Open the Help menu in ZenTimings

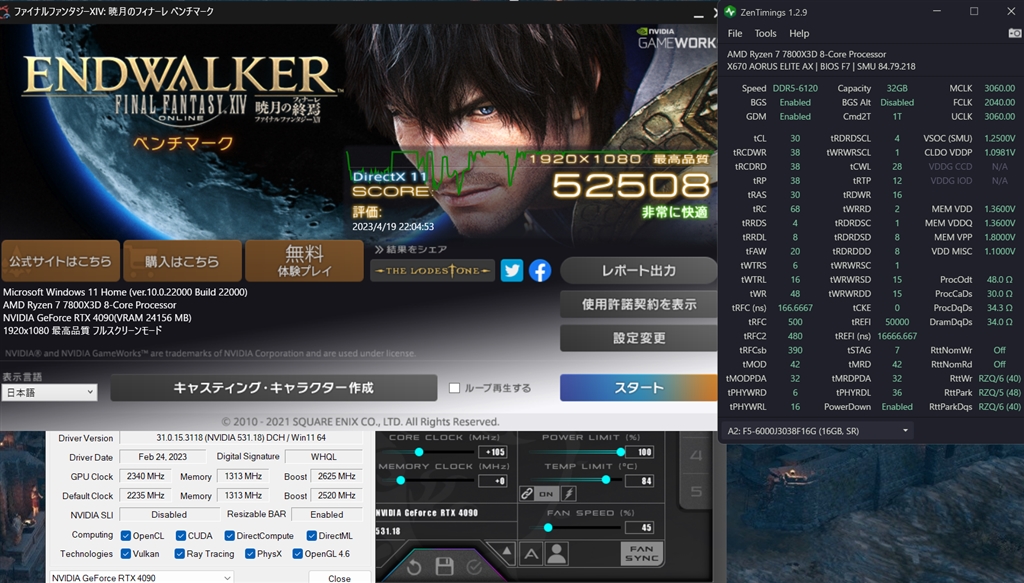coord(799,33)
